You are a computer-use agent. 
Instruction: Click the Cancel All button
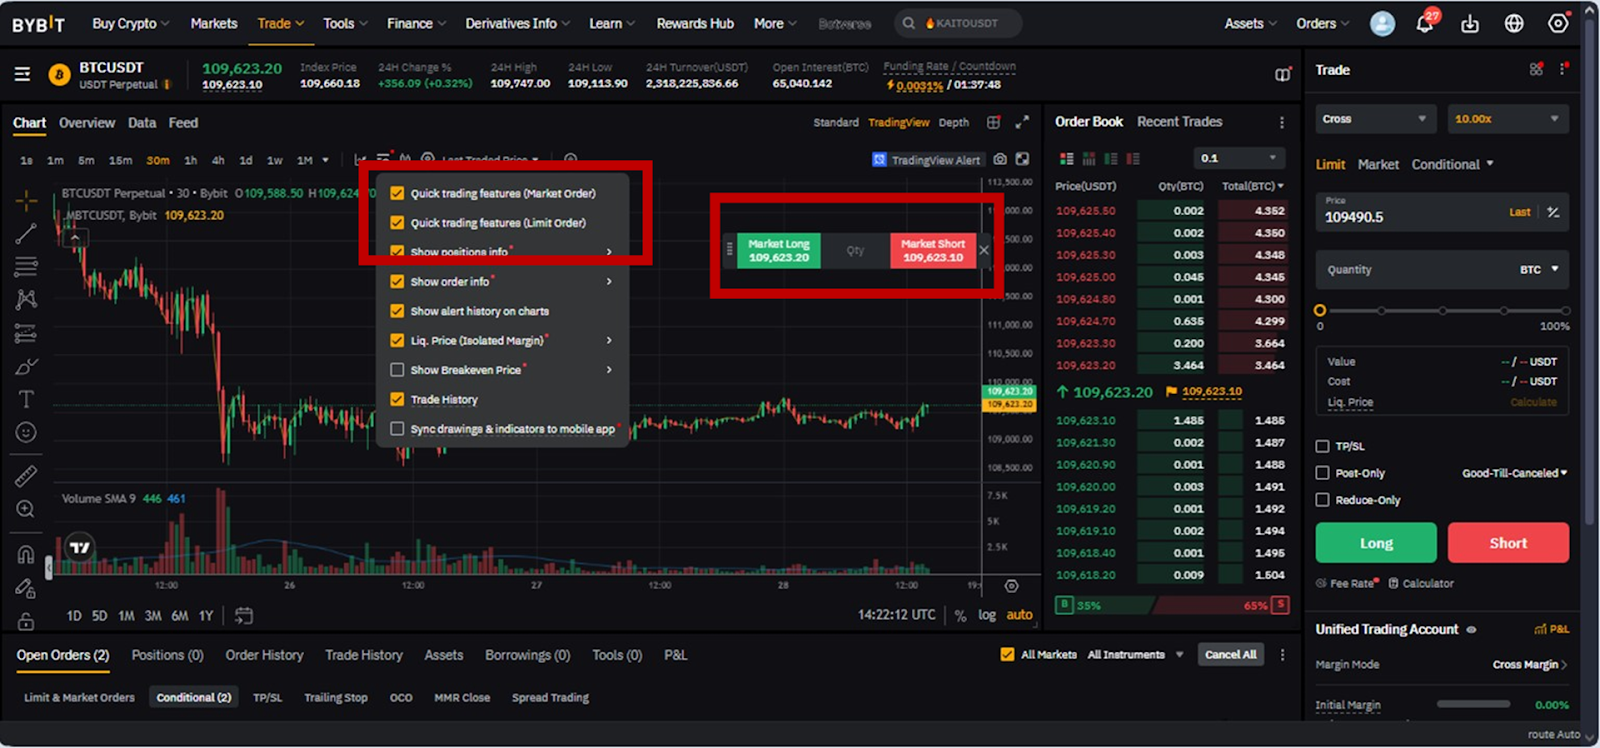click(1230, 655)
